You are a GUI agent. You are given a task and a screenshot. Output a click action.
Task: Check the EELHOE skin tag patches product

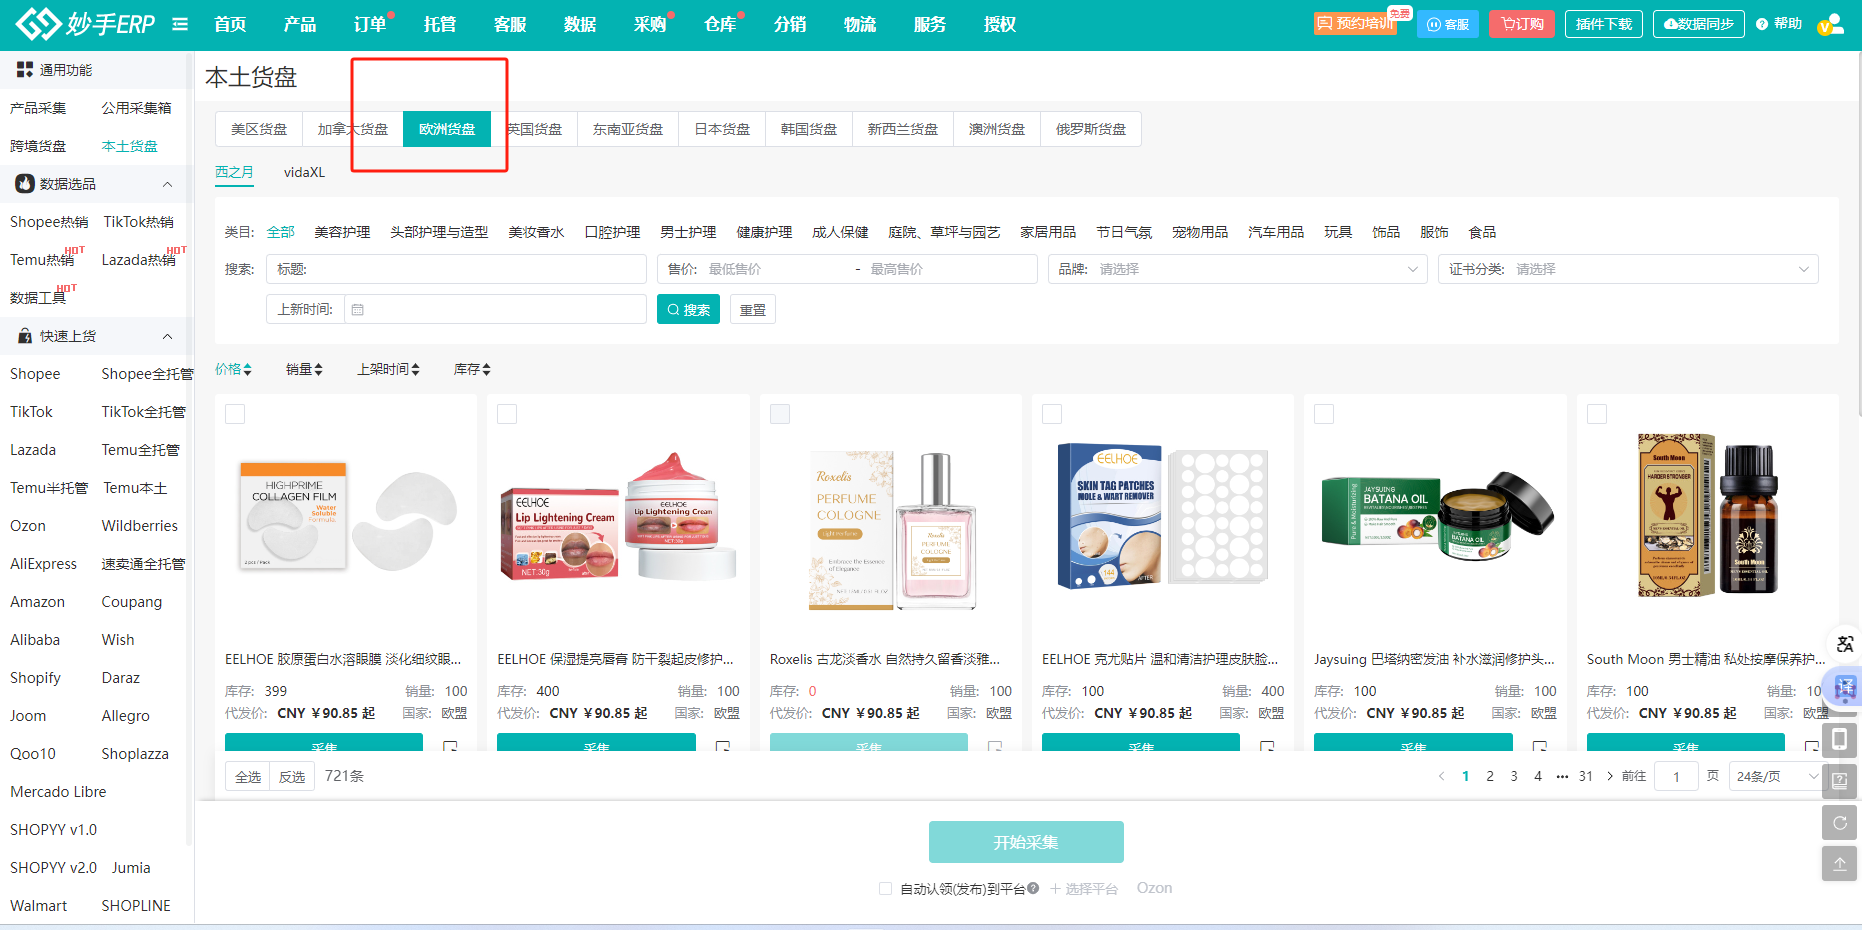(x=1052, y=414)
